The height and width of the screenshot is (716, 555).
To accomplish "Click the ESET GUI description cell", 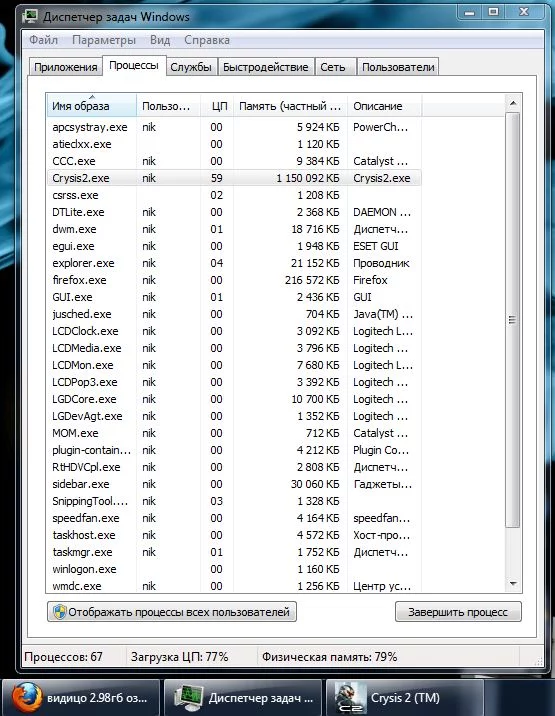I will coord(376,246).
